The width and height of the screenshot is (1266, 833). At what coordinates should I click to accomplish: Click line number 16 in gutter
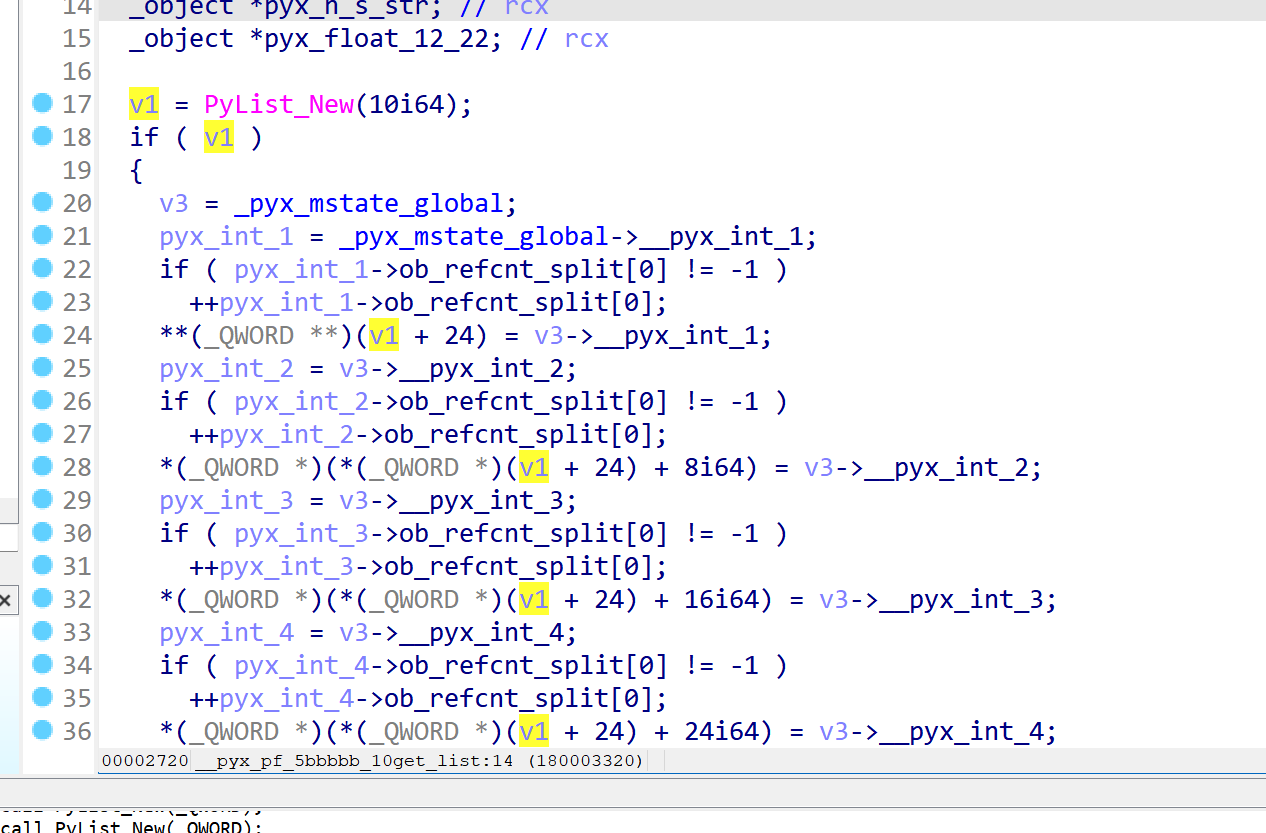click(76, 71)
